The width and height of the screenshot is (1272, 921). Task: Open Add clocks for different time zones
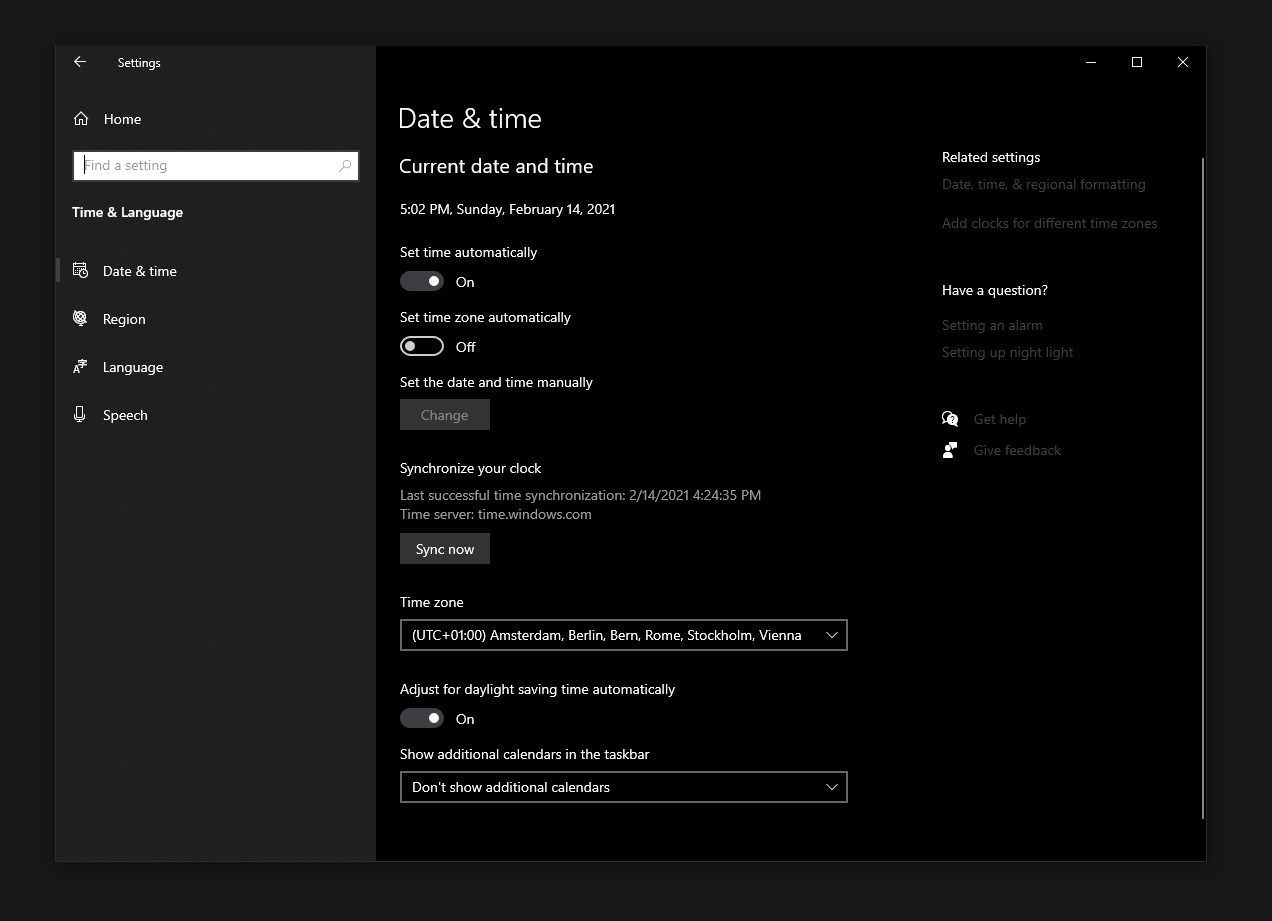coord(1049,223)
